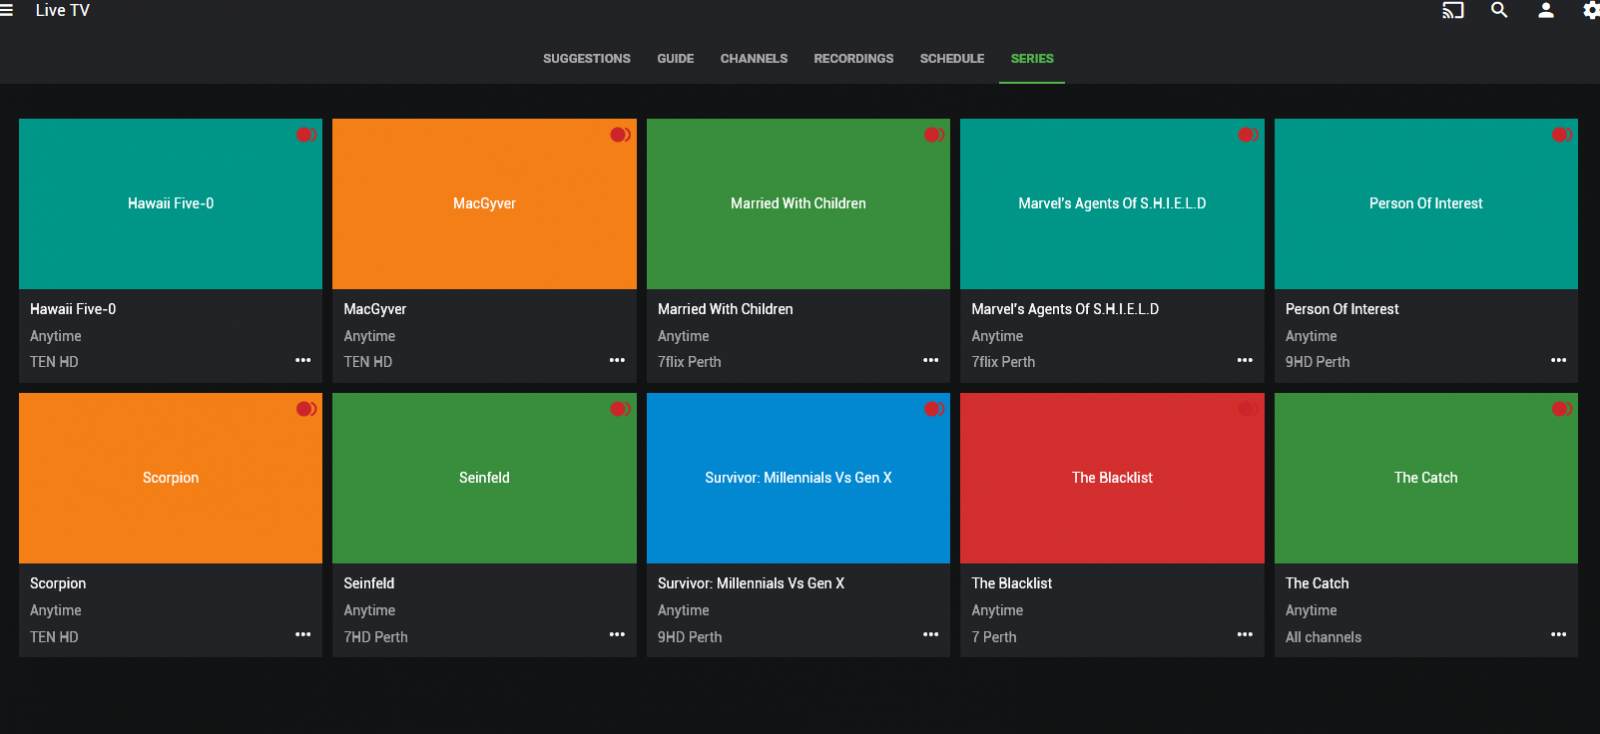Select the teal Person Of Interest card image
The height and width of the screenshot is (734, 1600).
[x=1426, y=204]
